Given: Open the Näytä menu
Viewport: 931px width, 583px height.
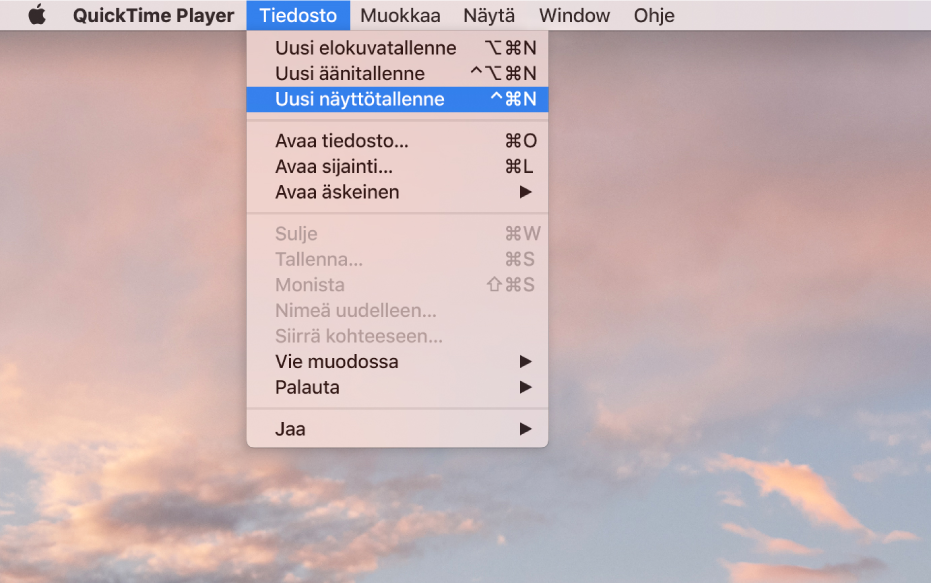Looking at the screenshot, I should point(489,15).
